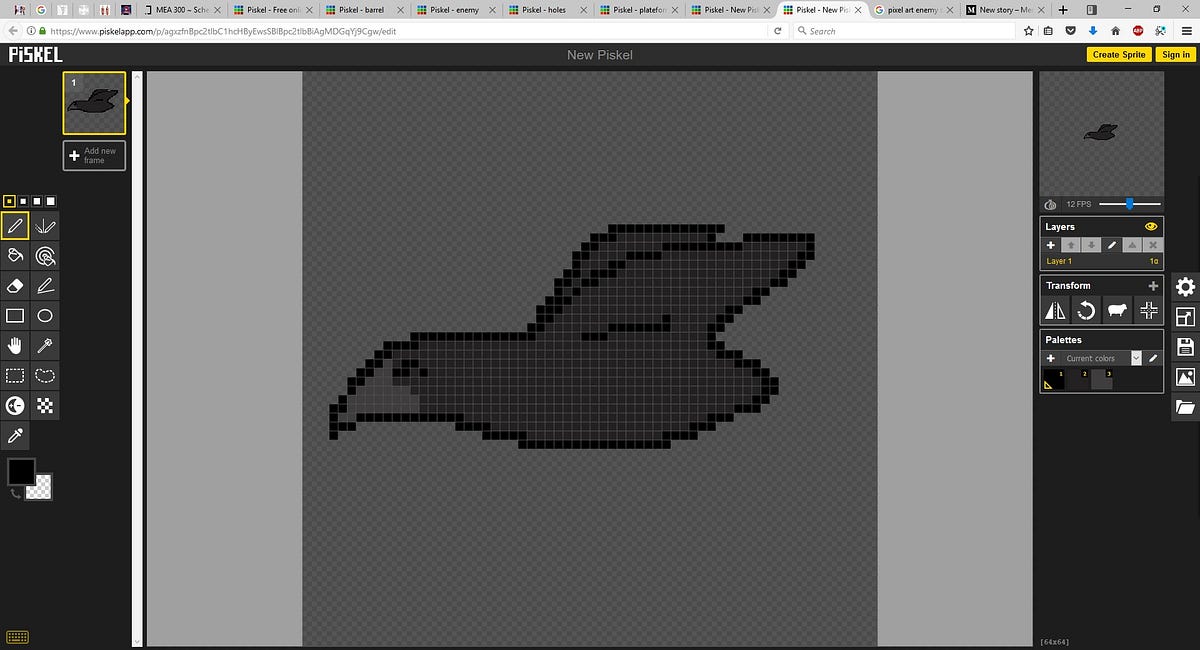Open the Resize panel on the right sidebar
1200x650 pixels.
click(x=1185, y=317)
